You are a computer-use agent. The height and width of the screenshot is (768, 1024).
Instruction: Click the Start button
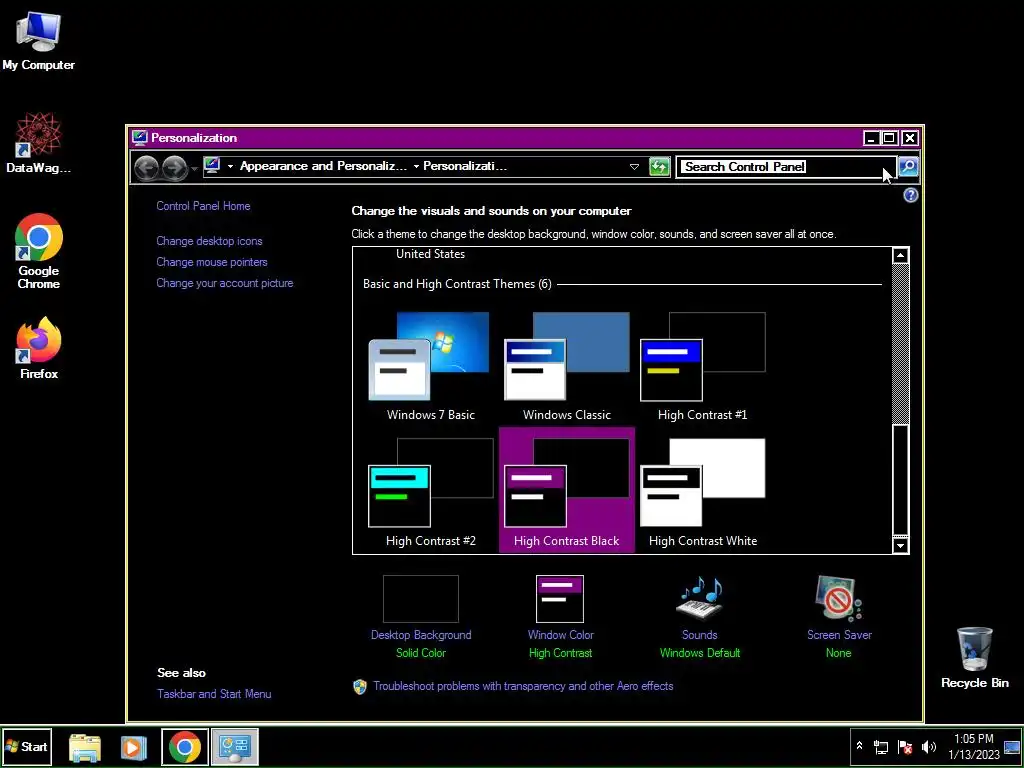coord(26,746)
